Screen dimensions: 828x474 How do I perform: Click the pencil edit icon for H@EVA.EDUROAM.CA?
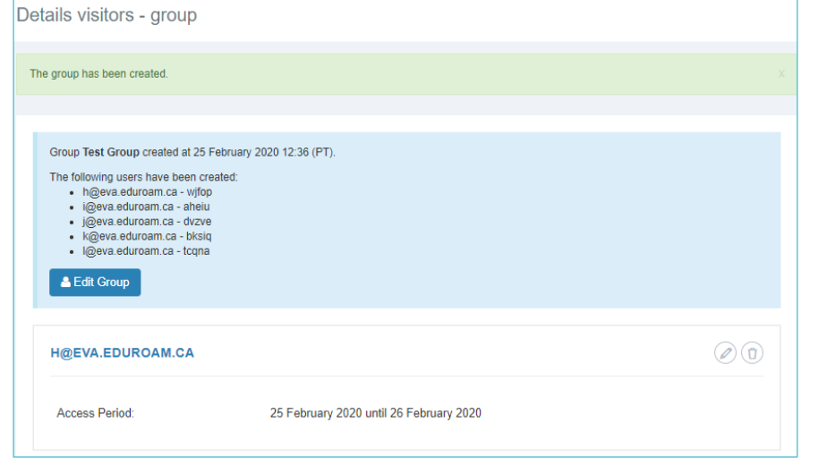coord(725,353)
